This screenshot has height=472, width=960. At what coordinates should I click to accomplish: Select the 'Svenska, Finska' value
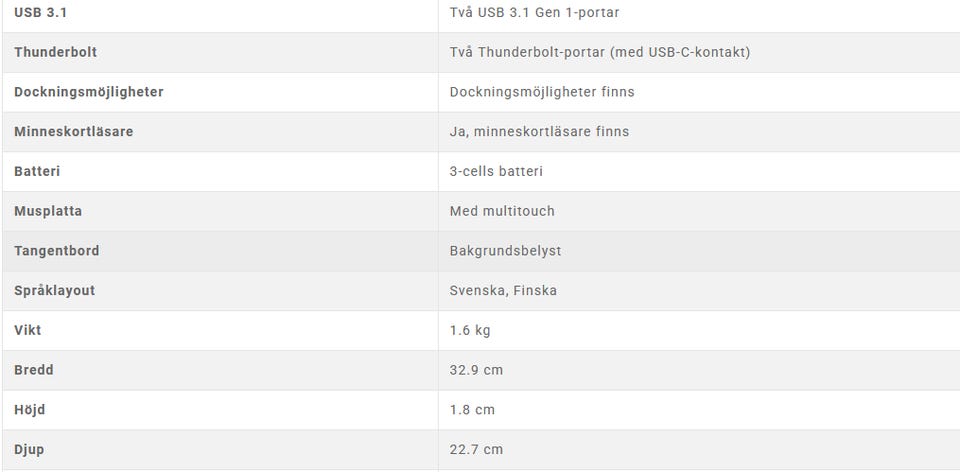[x=503, y=291]
